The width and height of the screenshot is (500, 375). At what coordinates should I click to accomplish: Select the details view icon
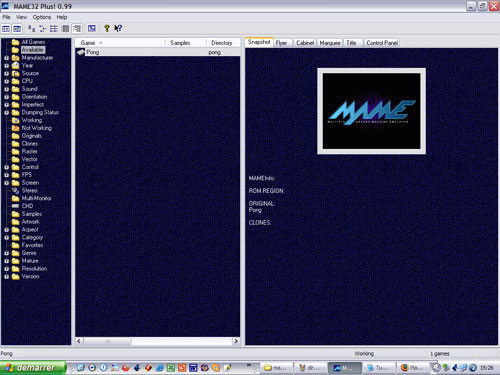click(66, 29)
